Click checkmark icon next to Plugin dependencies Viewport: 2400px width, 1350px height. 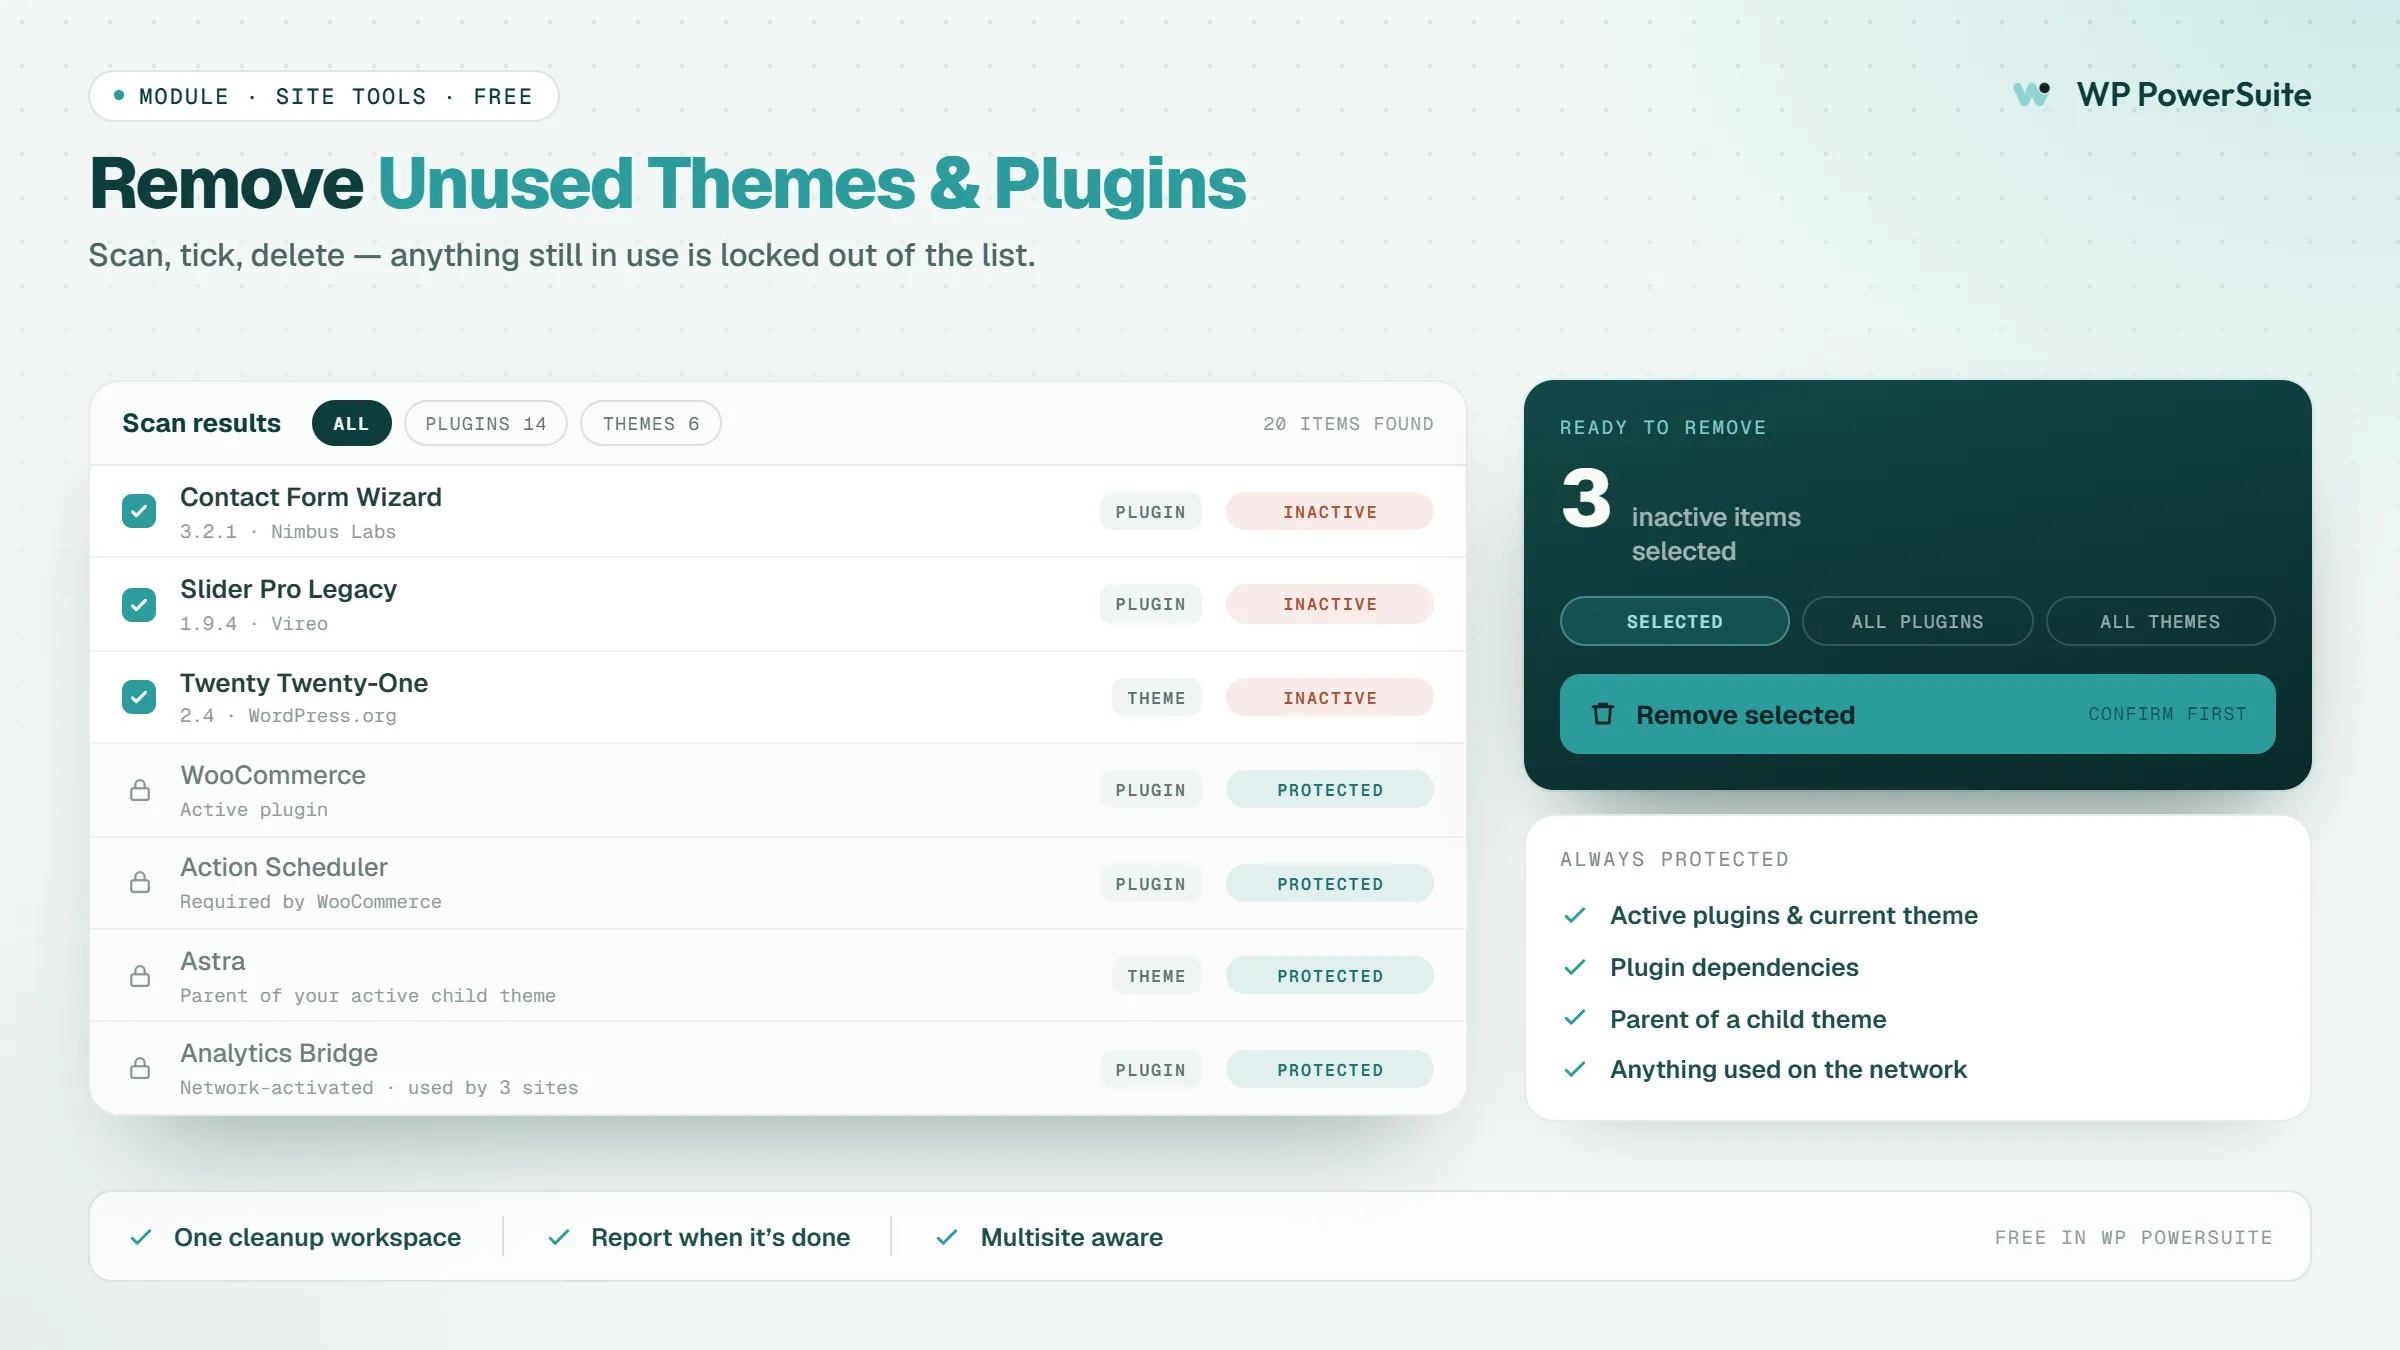(x=1575, y=967)
